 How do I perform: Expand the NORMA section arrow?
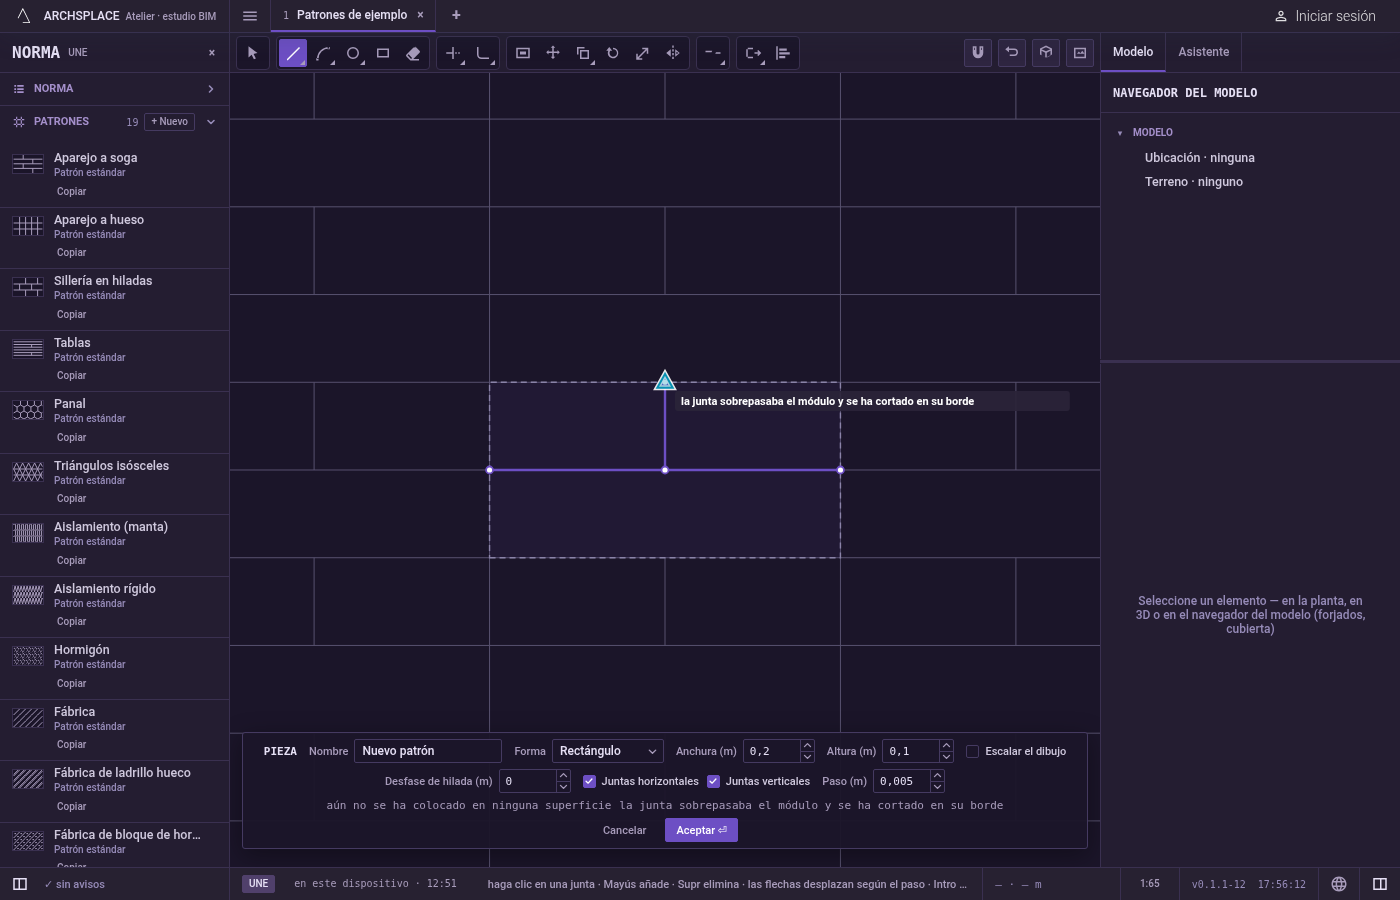click(x=211, y=89)
